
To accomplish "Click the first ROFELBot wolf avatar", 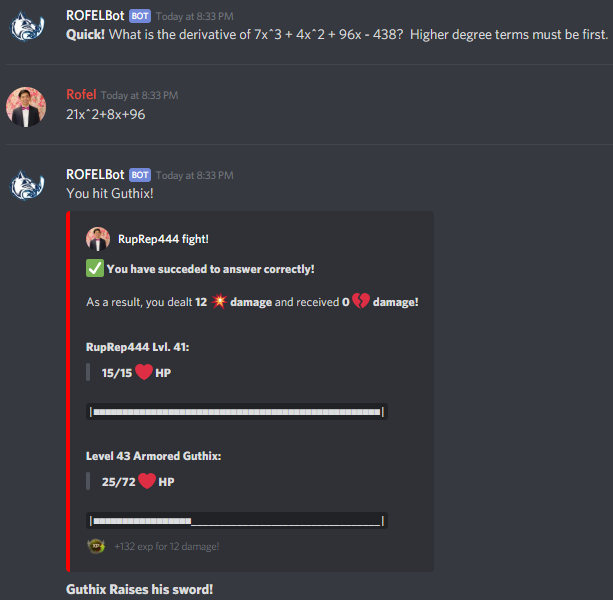I will pos(27,27).
